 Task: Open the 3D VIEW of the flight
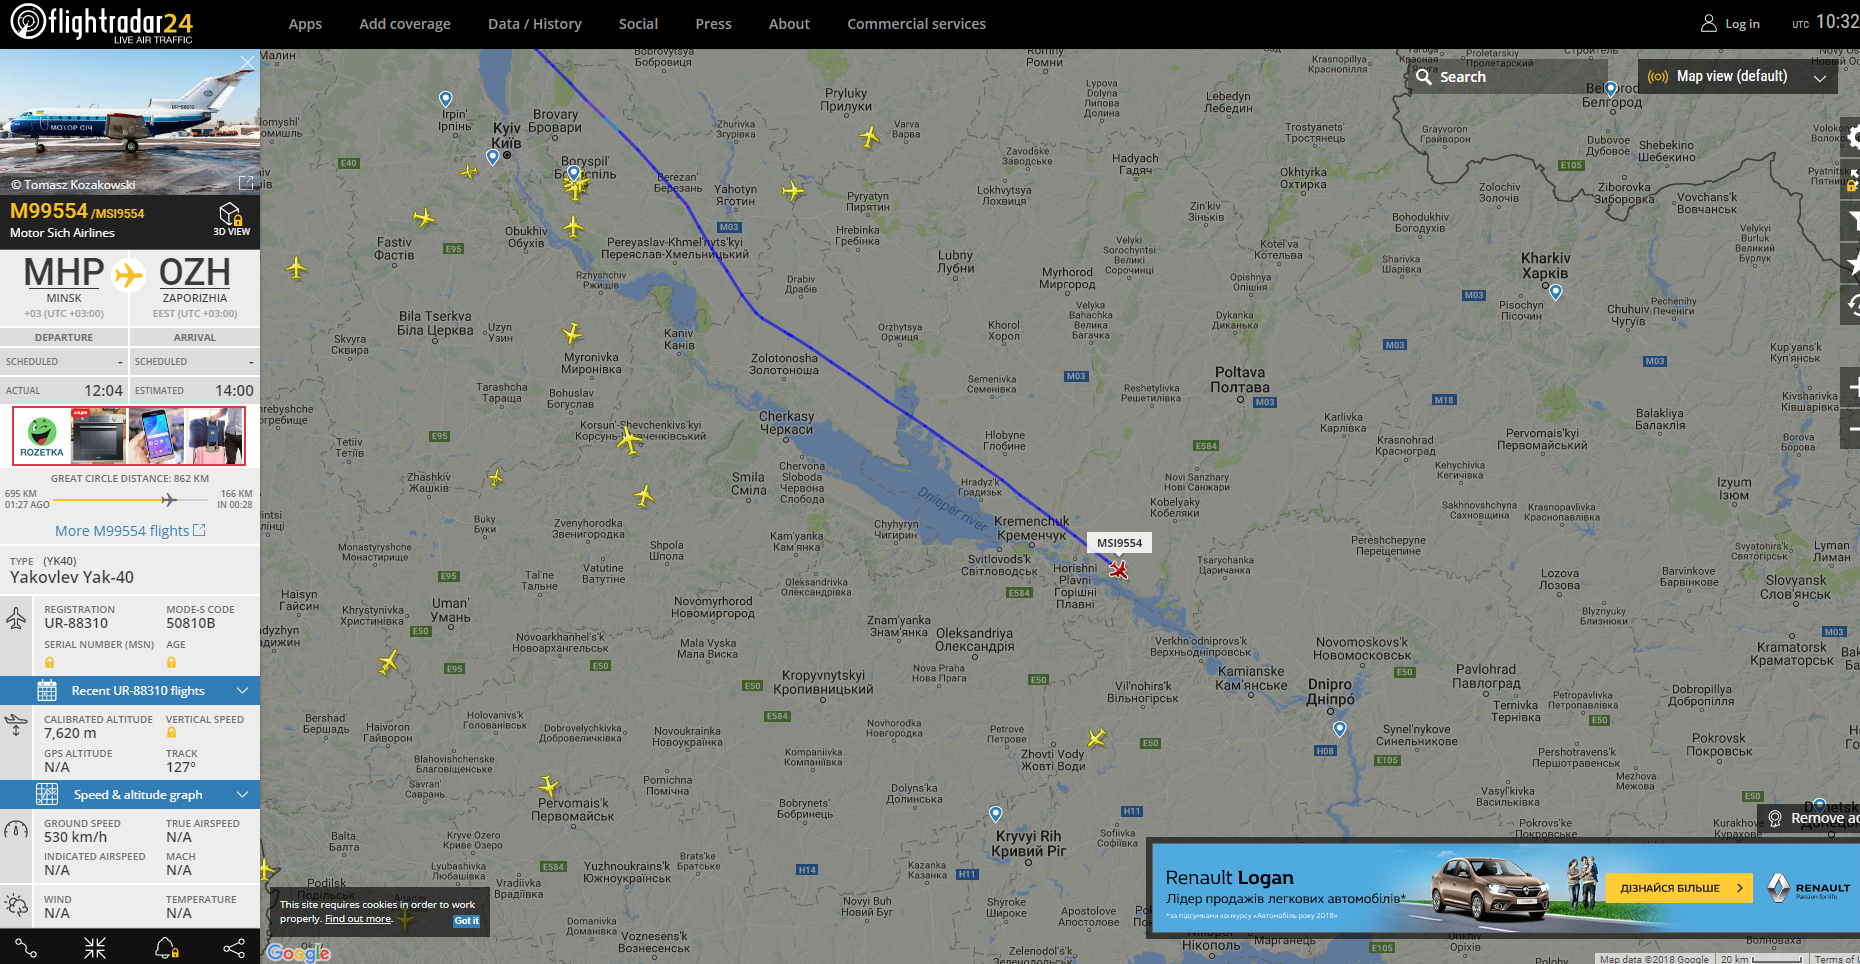tap(231, 219)
